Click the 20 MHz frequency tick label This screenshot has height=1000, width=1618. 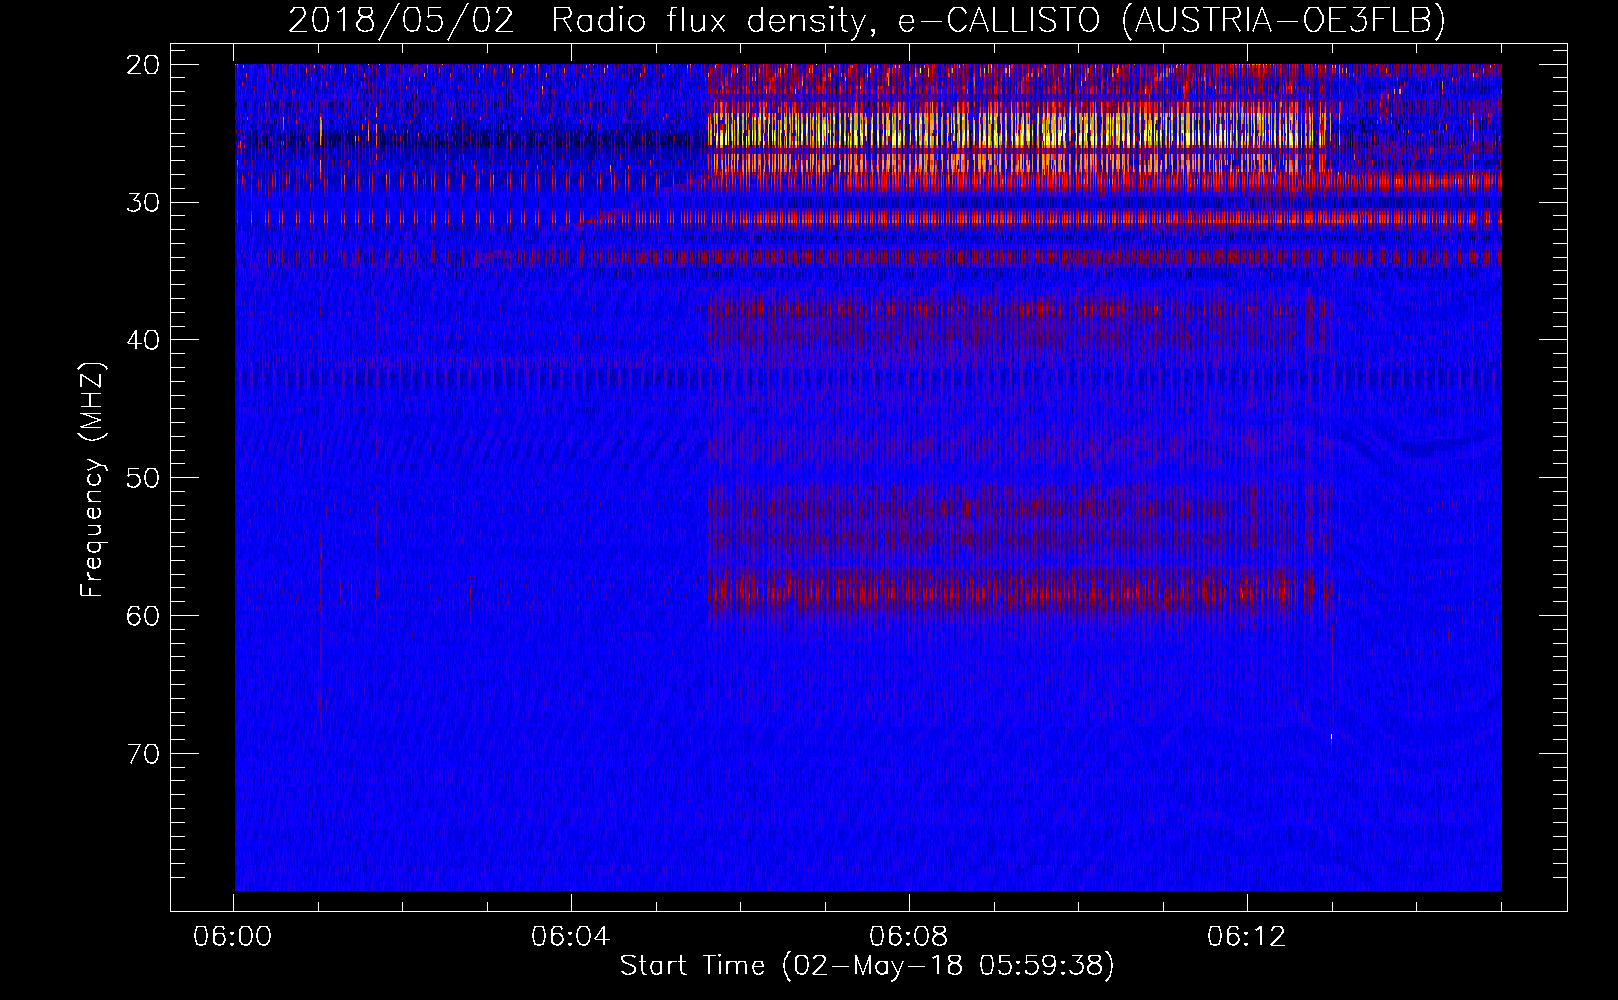pos(144,65)
